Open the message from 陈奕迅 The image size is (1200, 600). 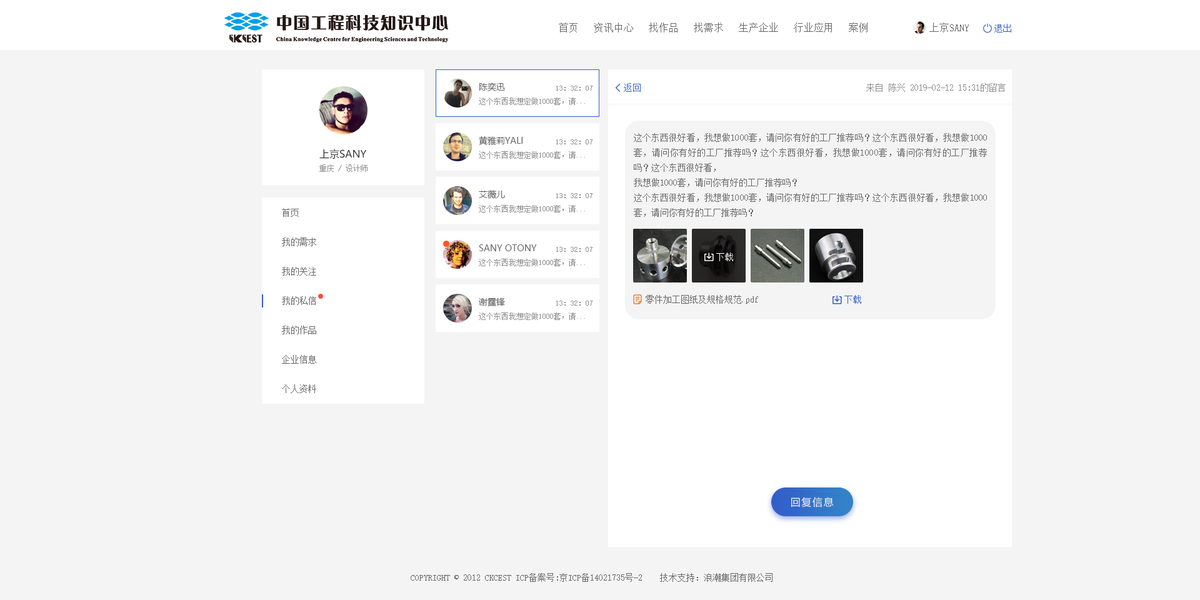[518, 93]
